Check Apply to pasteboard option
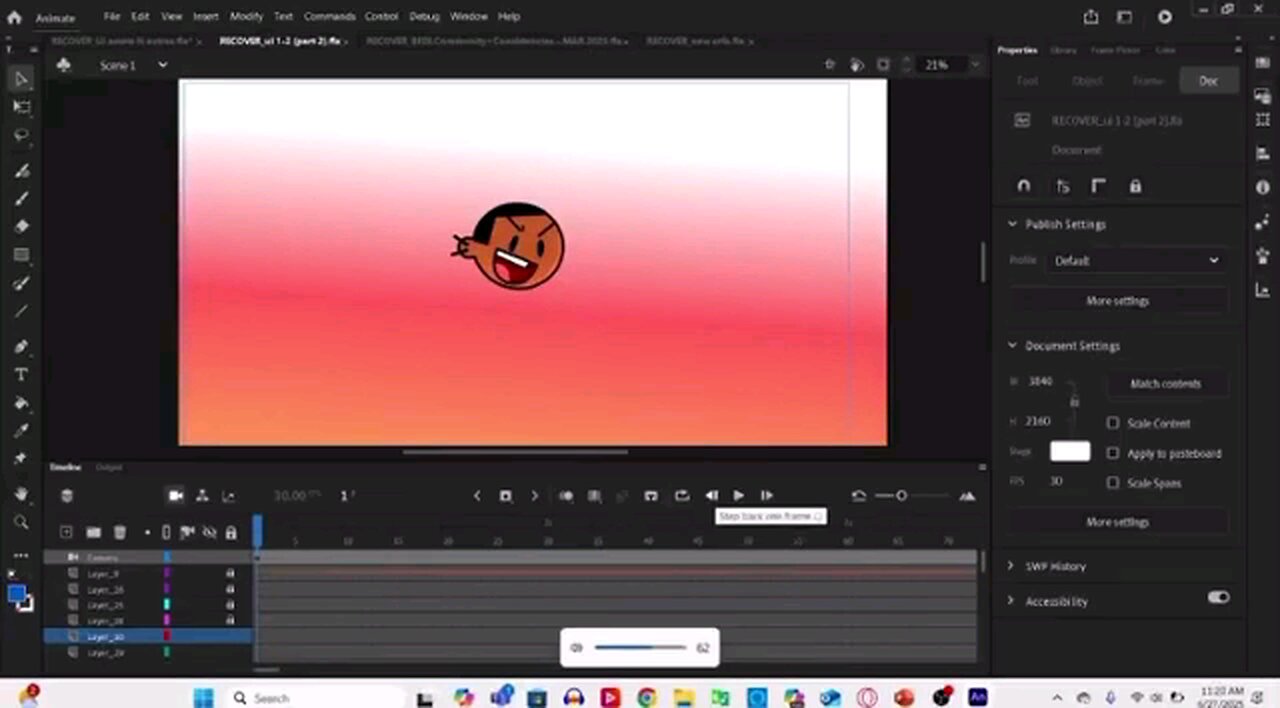1280x708 pixels. pyautogui.click(x=1112, y=453)
